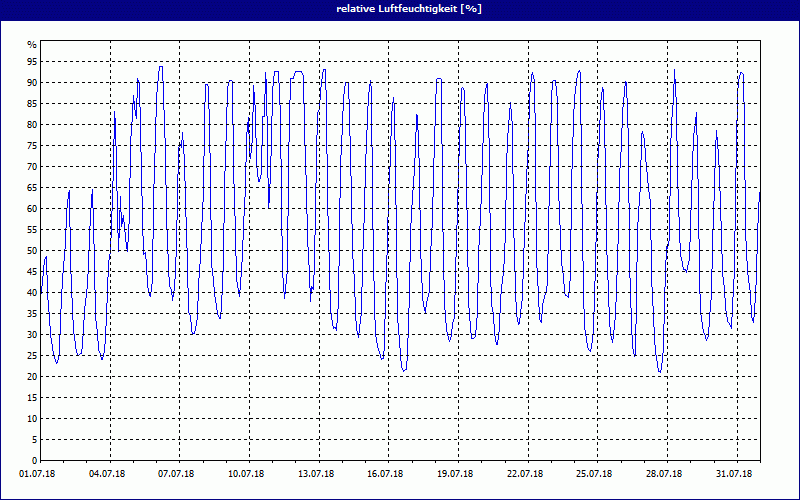Image resolution: width=800 pixels, height=500 pixels.
Task: Click the chart title 'relative Luftfeuchtigkeit [%]'
Action: tap(409, 9)
